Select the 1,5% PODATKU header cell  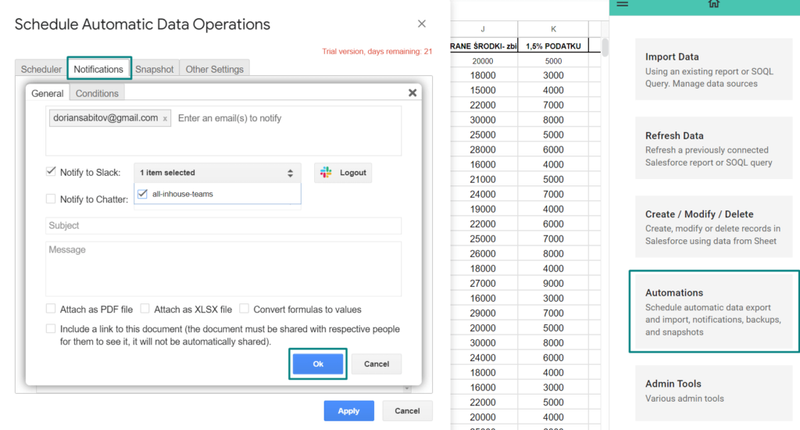point(553,46)
